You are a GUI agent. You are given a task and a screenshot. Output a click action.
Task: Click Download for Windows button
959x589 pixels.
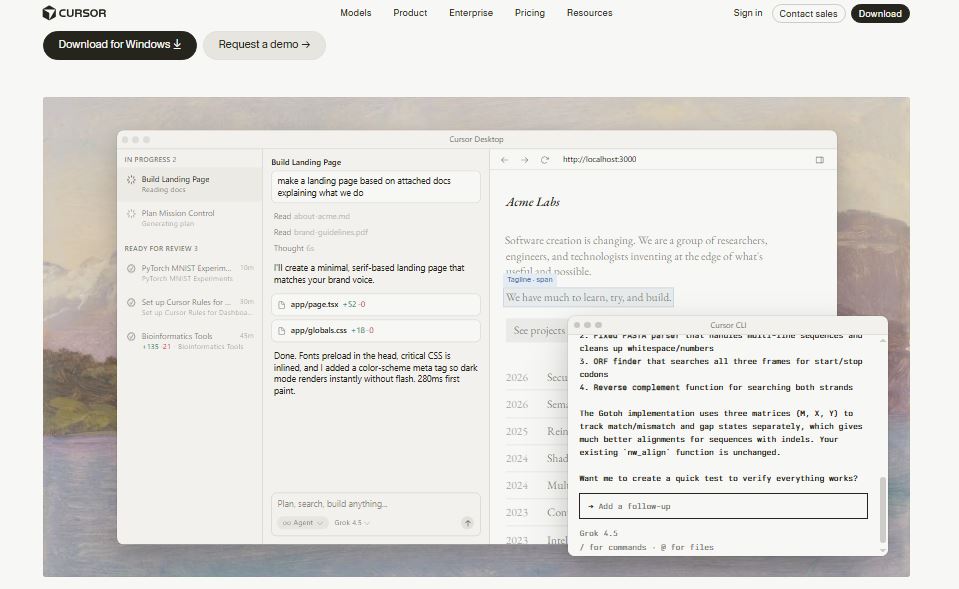[x=120, y=45]
